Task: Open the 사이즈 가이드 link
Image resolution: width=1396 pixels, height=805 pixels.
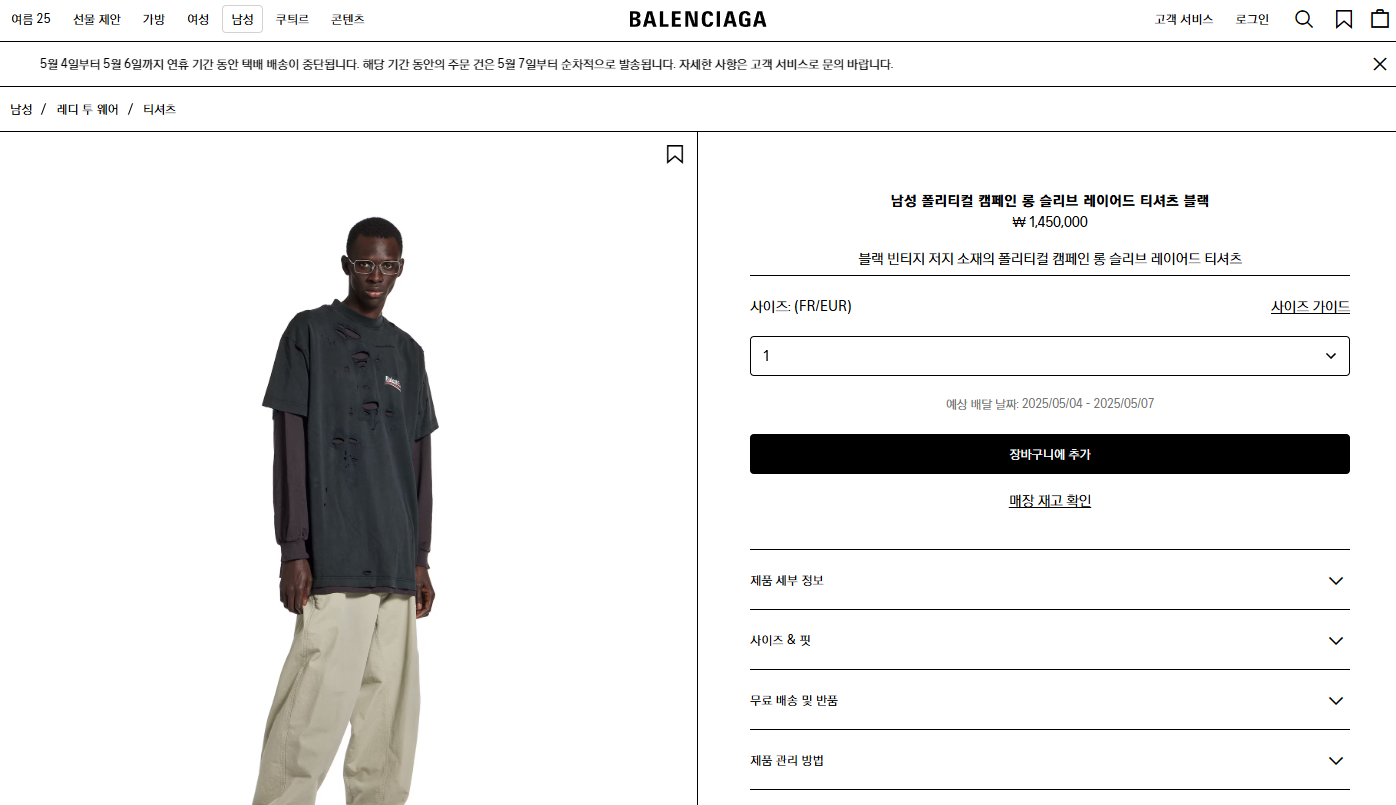Action: (1310, 307)
